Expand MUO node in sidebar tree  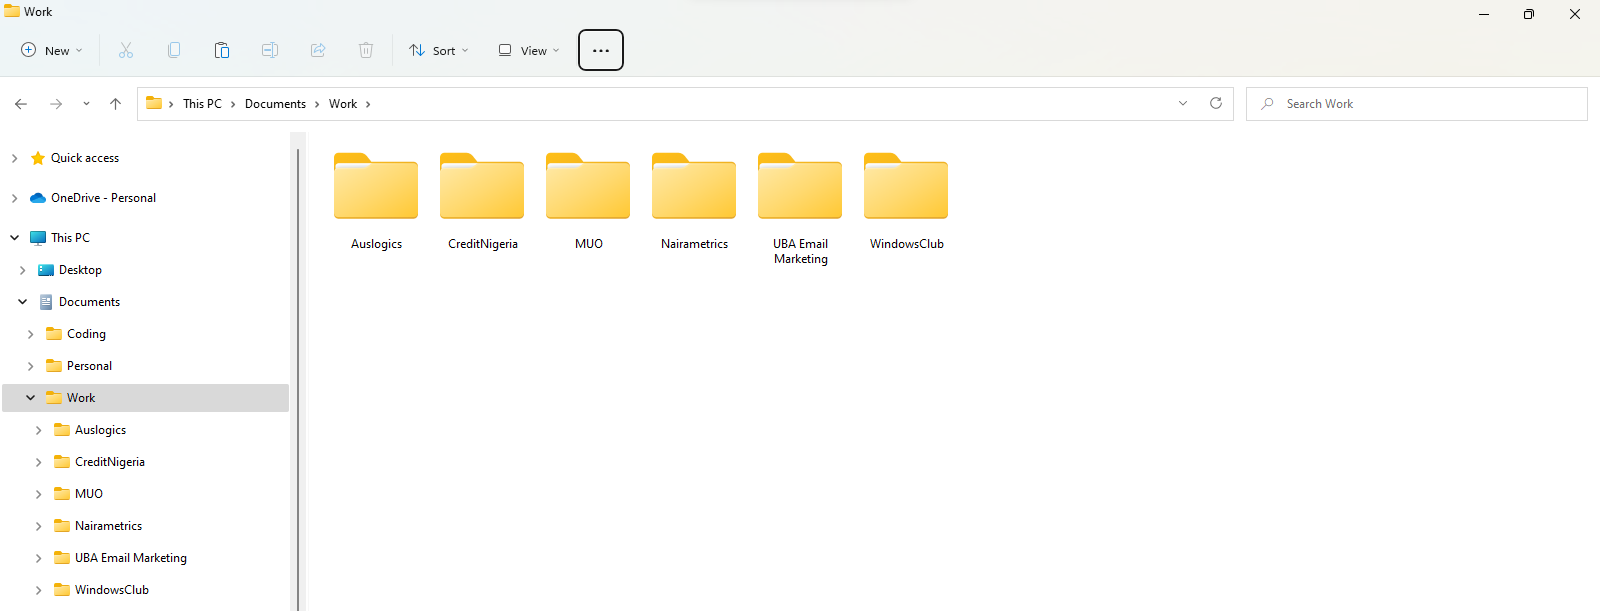click(x=38, y=494)
